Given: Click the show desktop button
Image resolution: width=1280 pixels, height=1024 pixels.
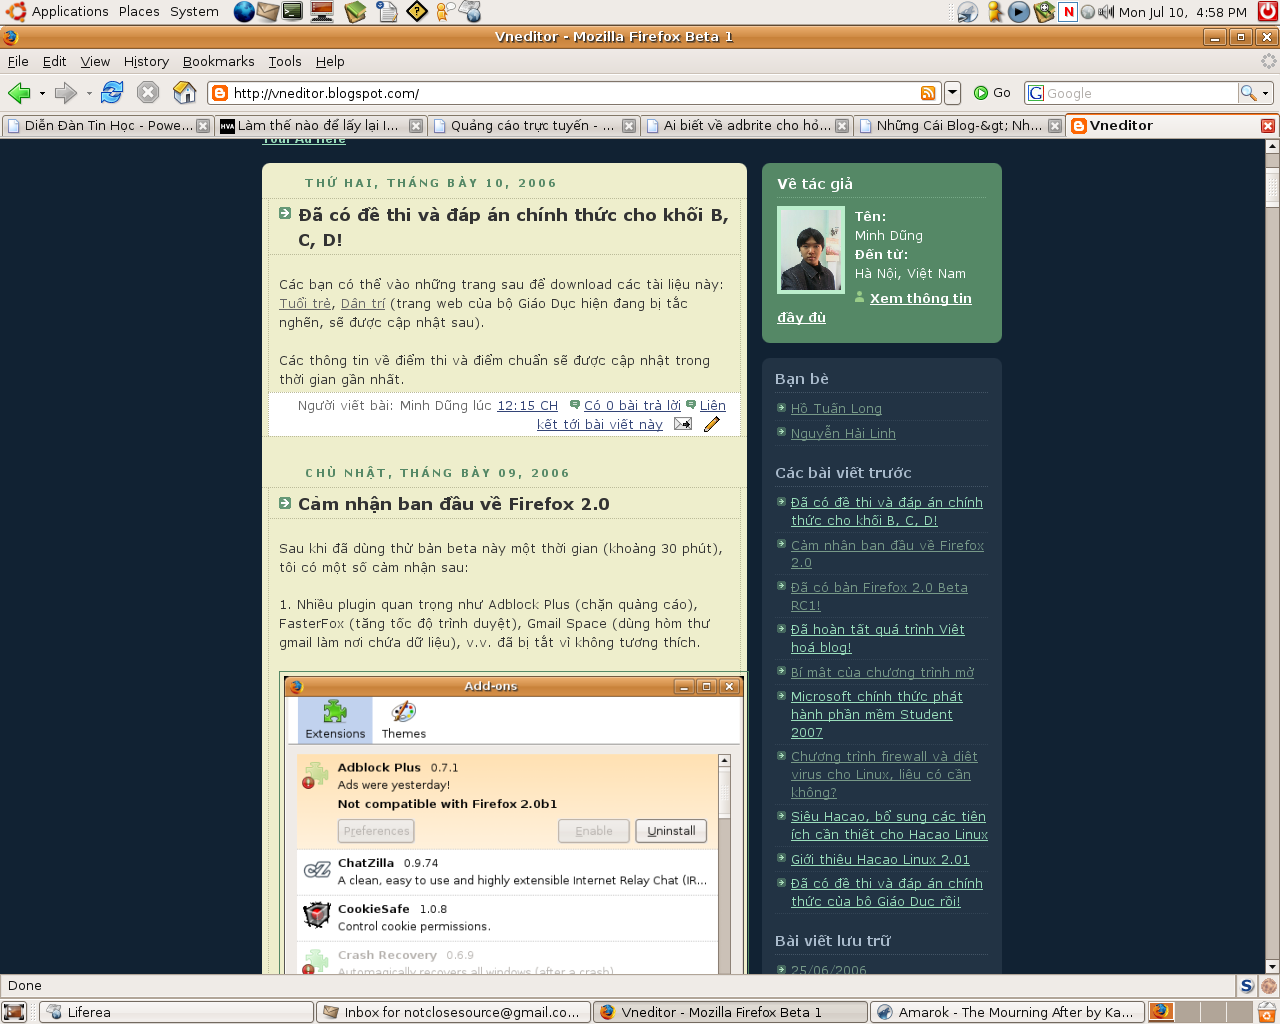Looking at the screenshot, I should (x=14, y=1012).
